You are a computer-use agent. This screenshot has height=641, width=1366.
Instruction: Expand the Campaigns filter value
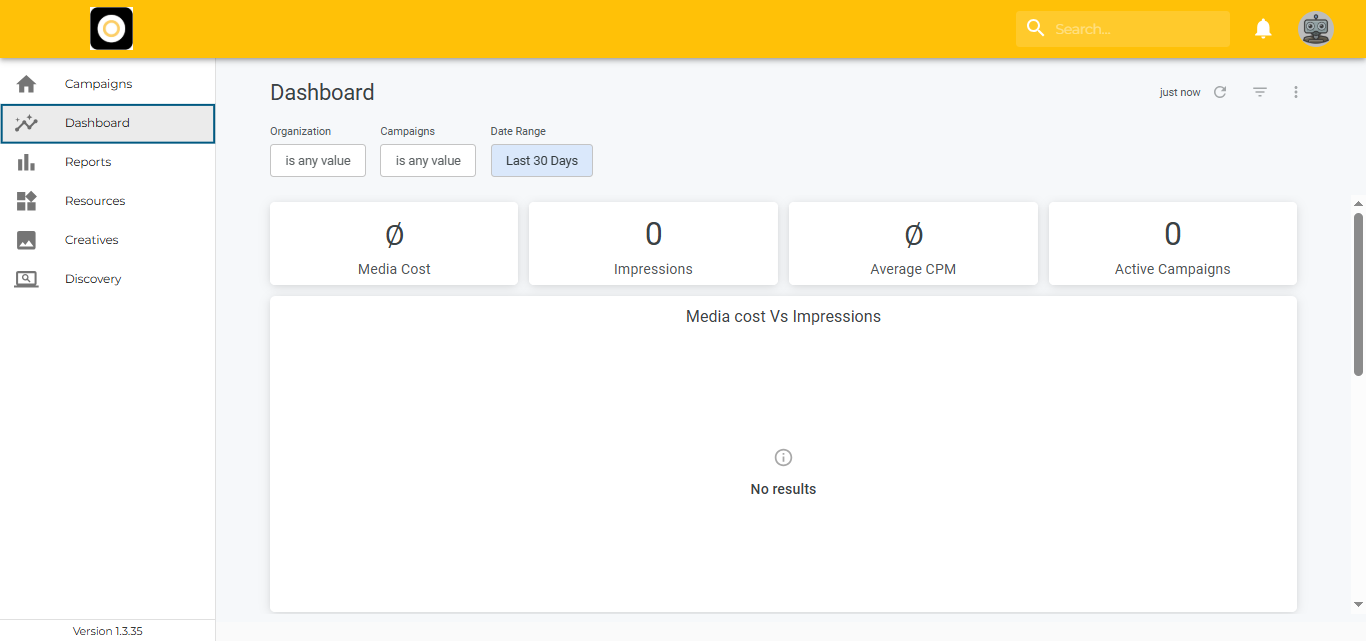tap(428, 161)
